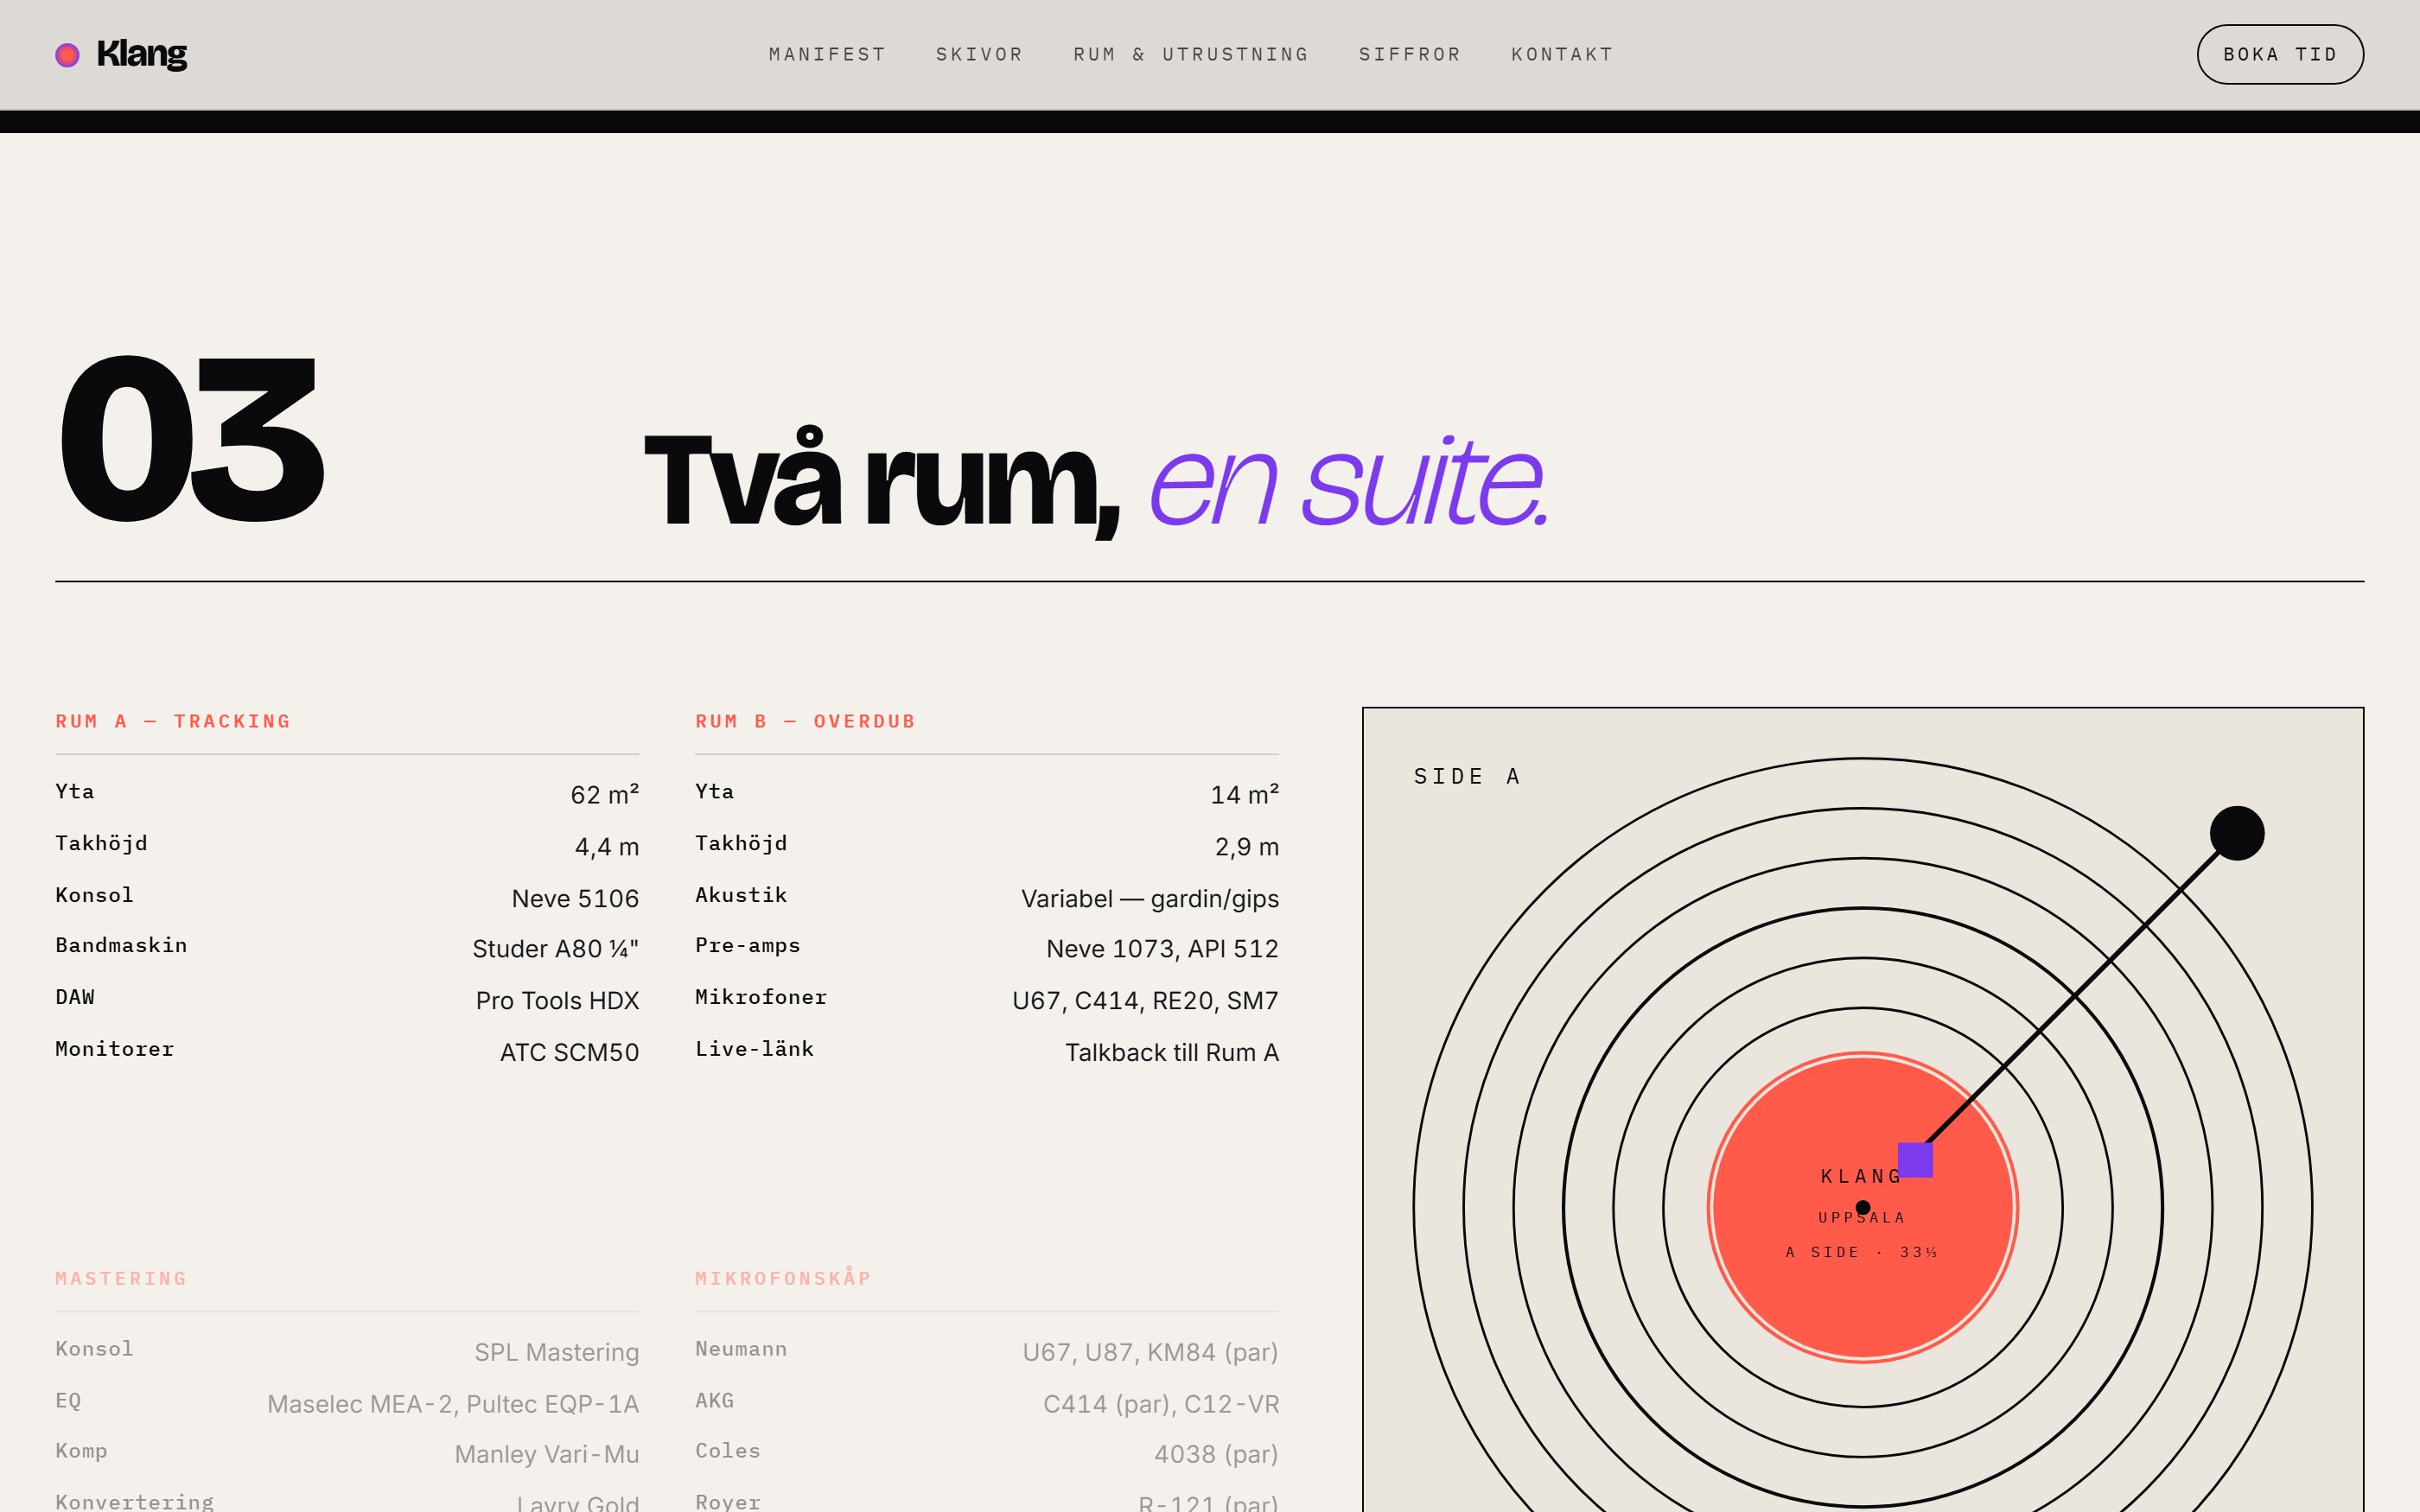Click the purple square tonearm head
Viewport: 2420px width, 1512px height.
[x=1915, y=1160]
